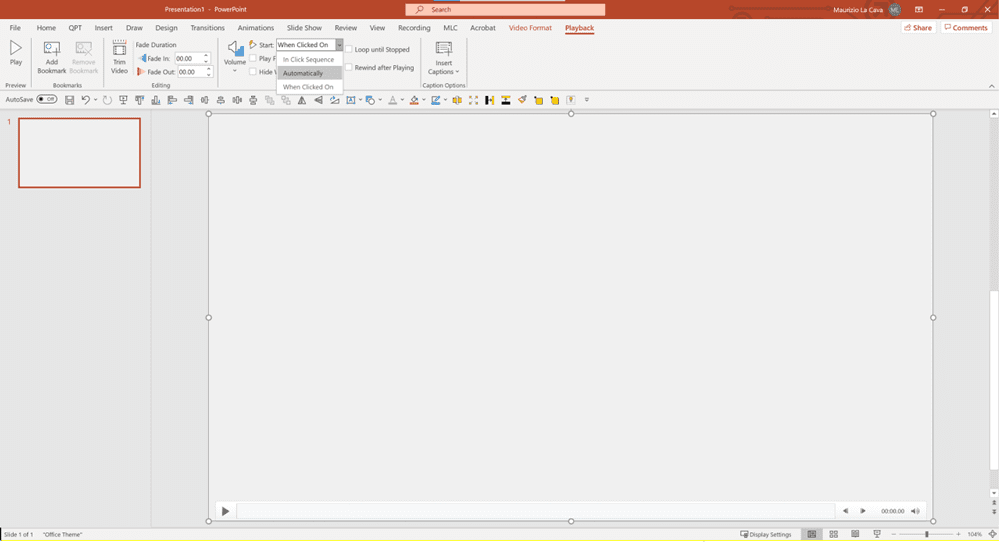
Task: Click the Shape Outline pen icon
Action: (x=436, y=100)
